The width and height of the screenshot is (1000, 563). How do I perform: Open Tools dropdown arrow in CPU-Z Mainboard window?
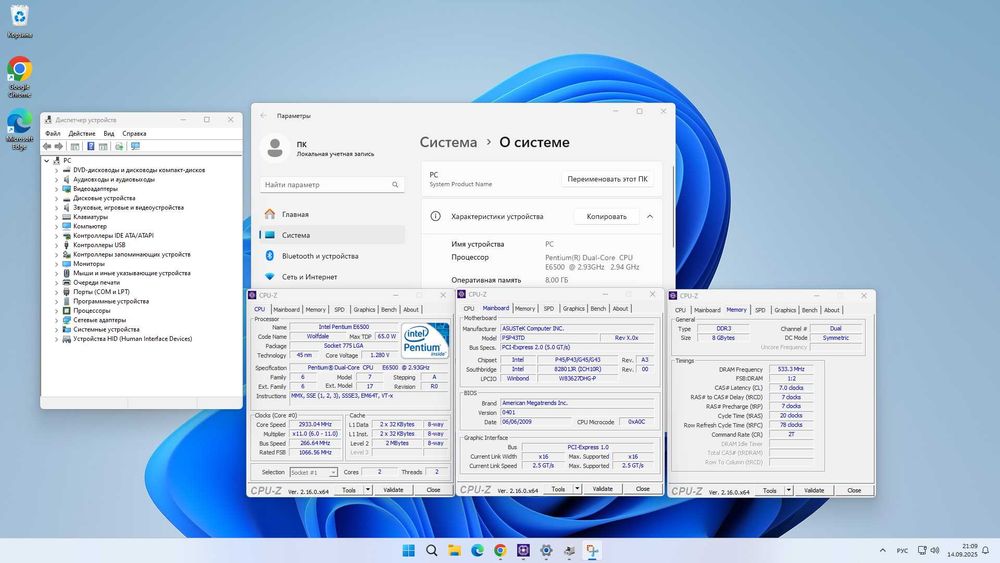point(577,489)
